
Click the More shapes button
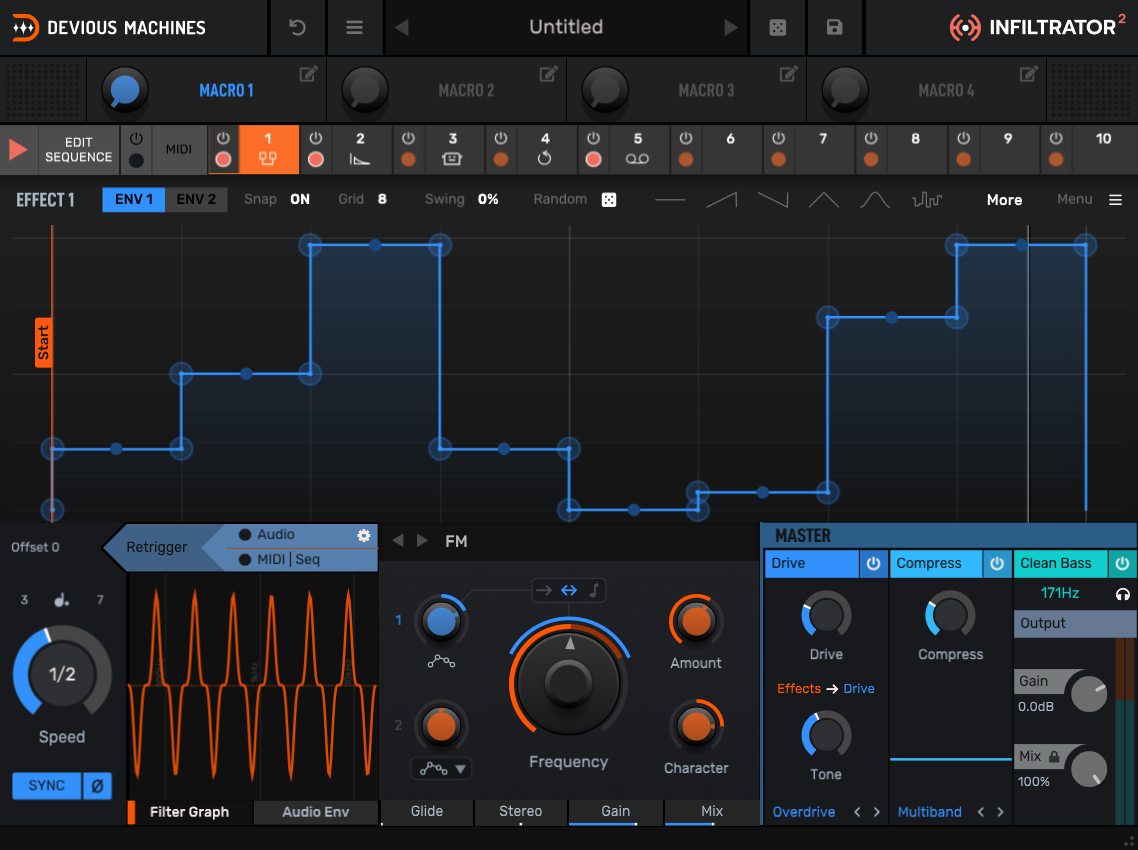[1004, 200]
